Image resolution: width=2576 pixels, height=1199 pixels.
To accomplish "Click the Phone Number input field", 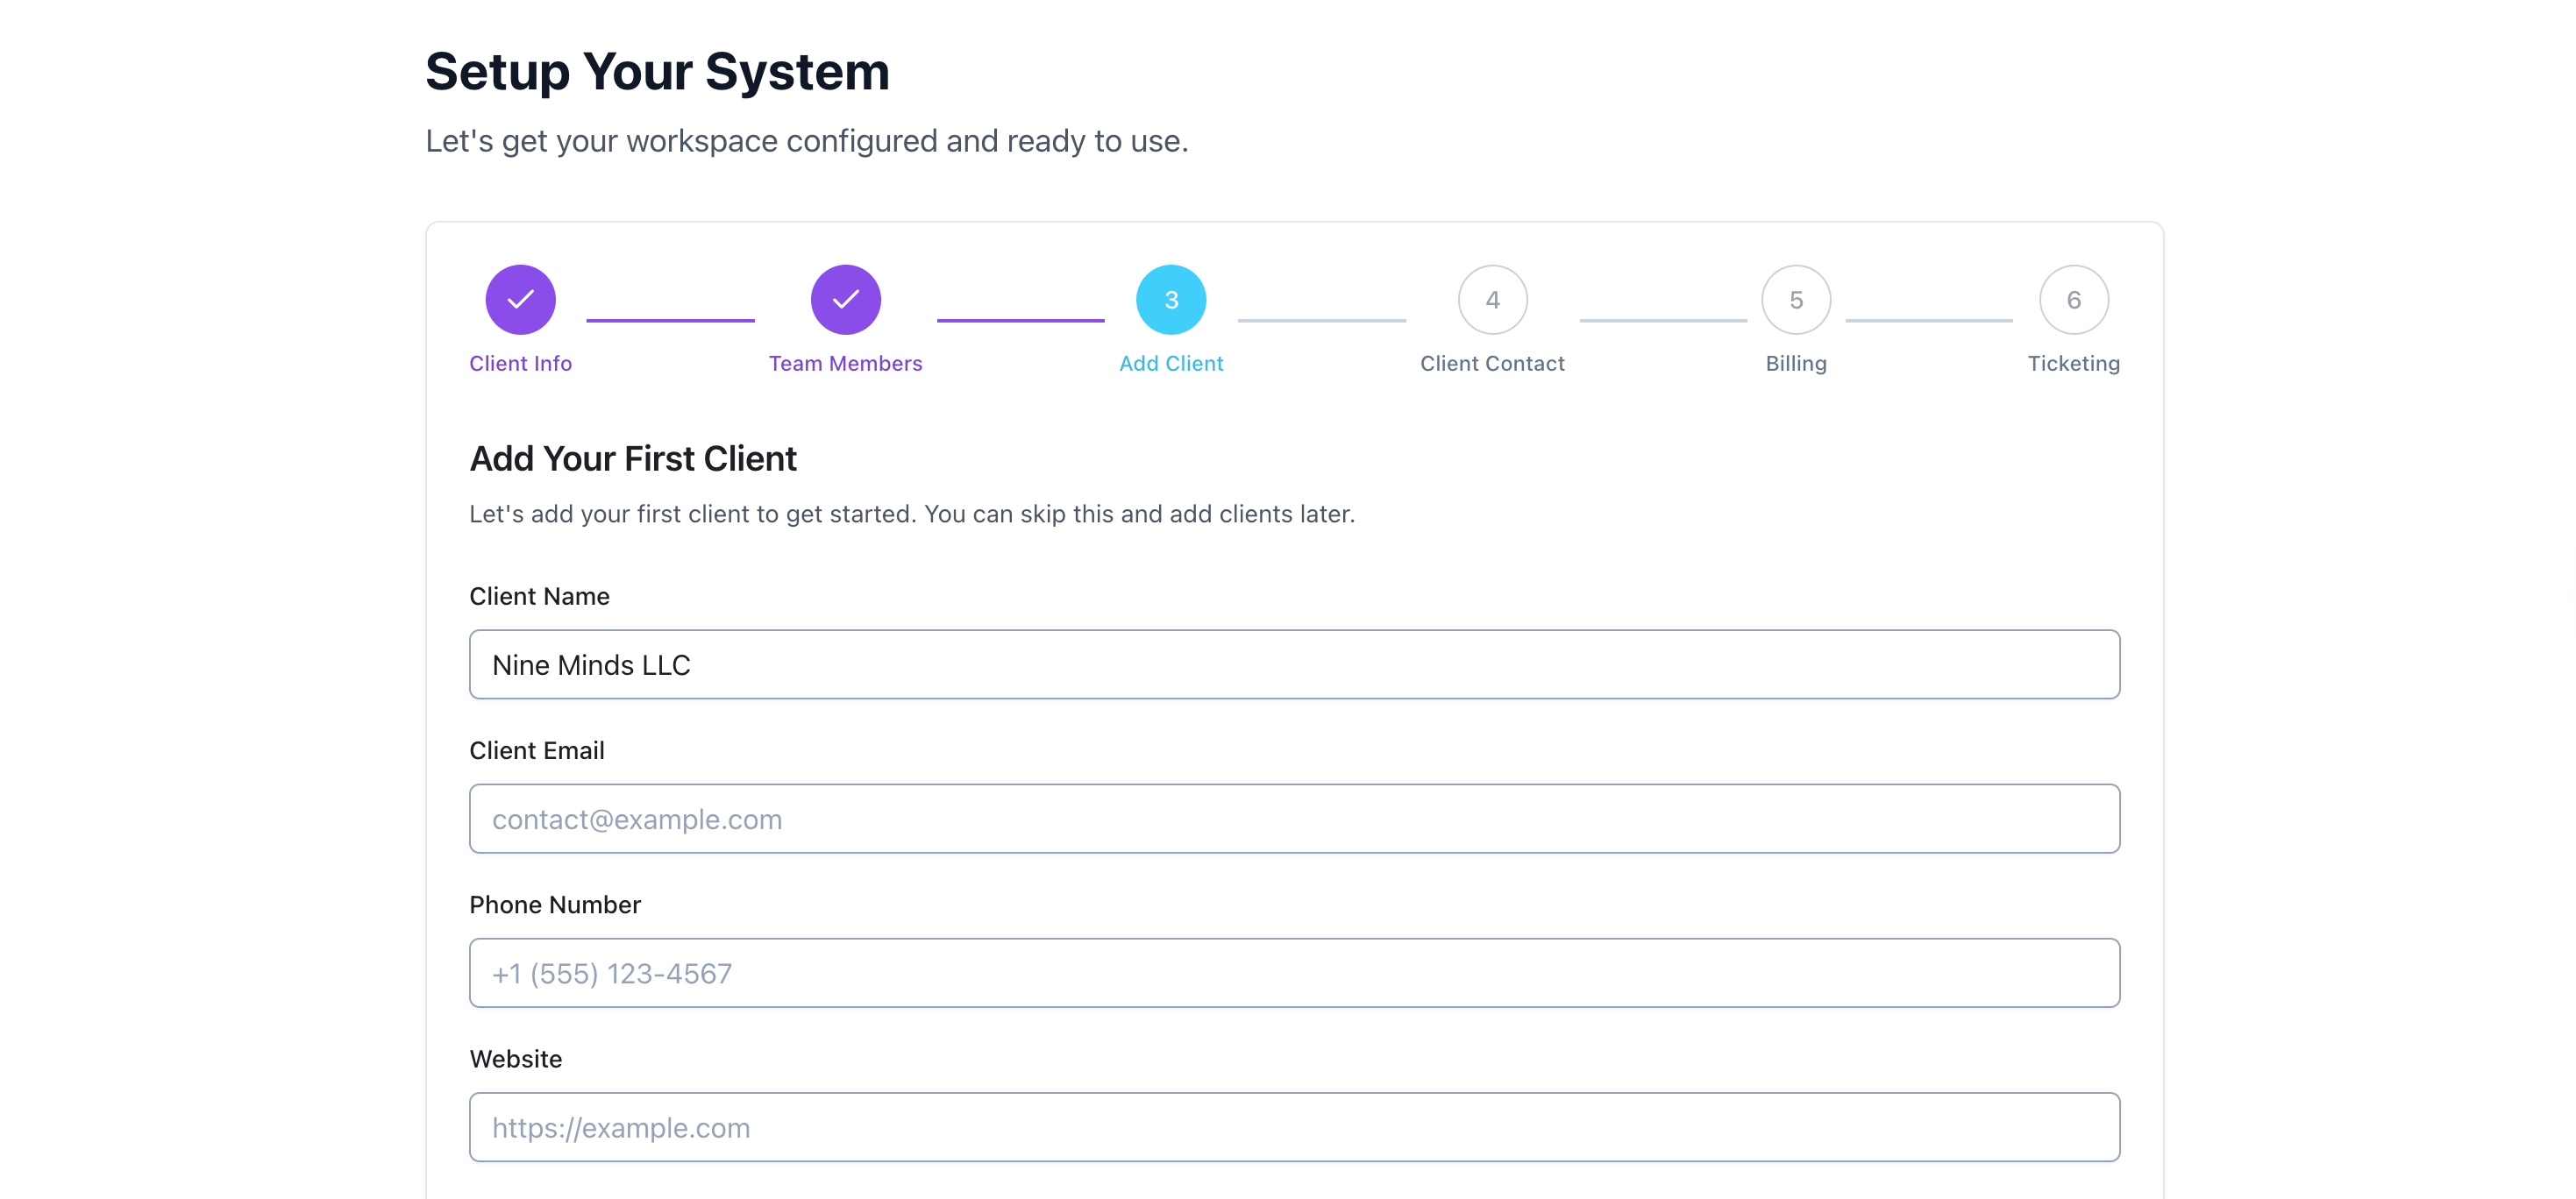I will (1294, 972).
